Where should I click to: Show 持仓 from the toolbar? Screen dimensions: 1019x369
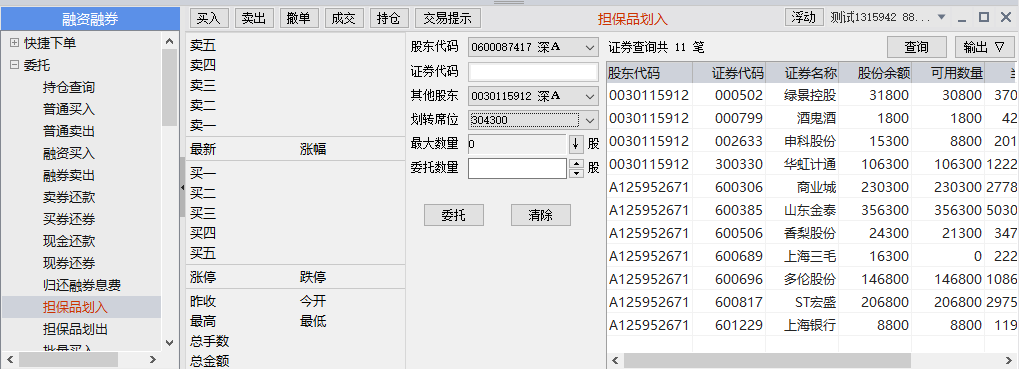pyautogui.click(x=389, y=18)
